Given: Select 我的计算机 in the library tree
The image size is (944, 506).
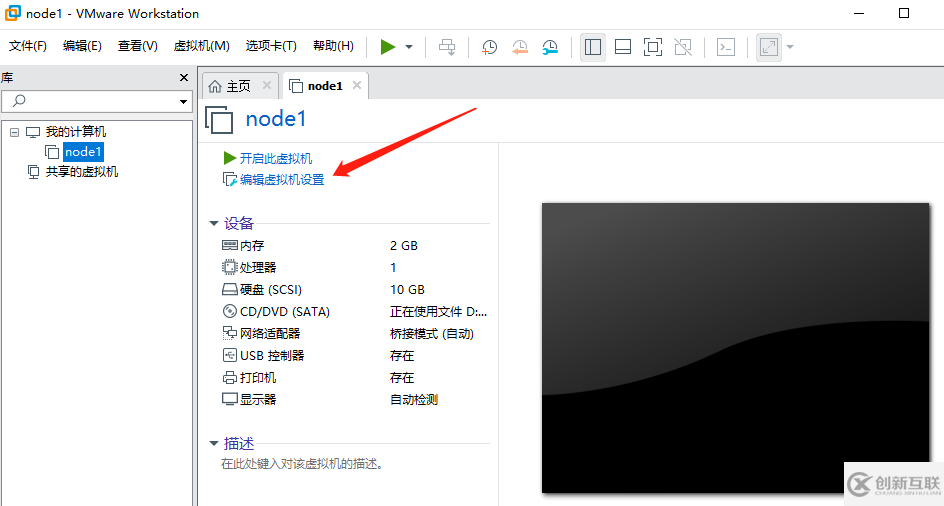Looking at the screenshot, I should click(x=75, y=132).
